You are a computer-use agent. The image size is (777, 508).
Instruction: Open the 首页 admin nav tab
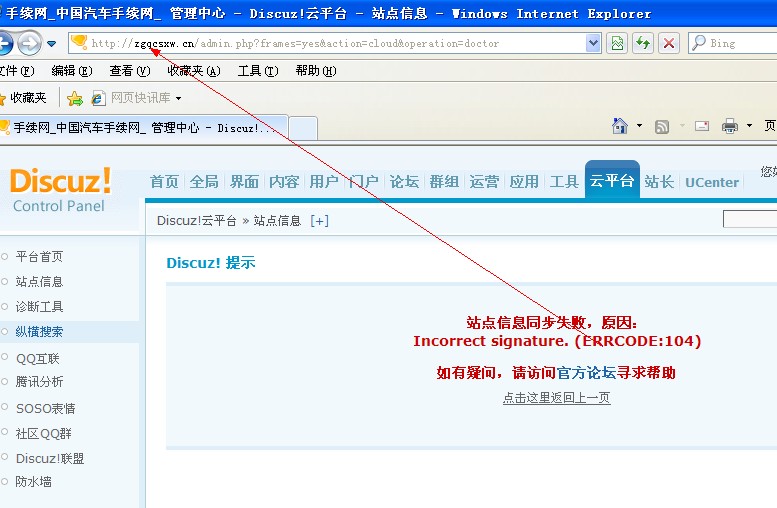[164, 182]
